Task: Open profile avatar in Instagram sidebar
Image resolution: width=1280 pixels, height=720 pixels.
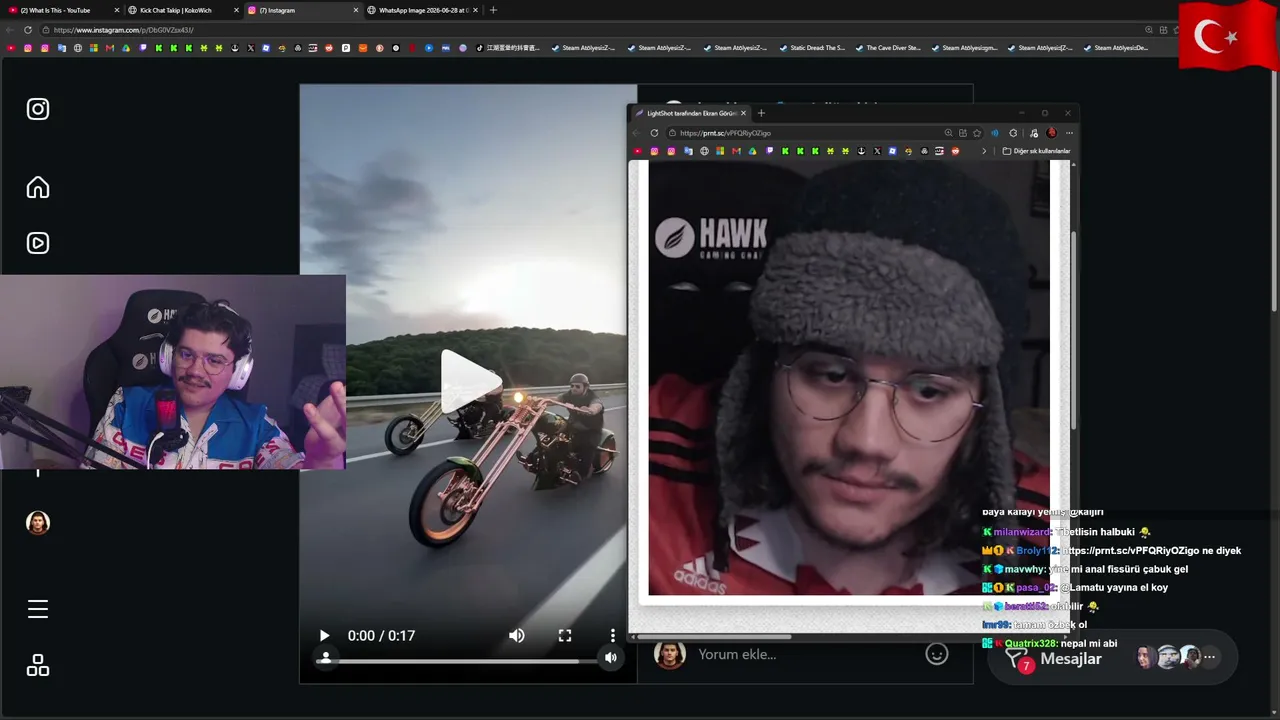Action: (x=38, y=523)
